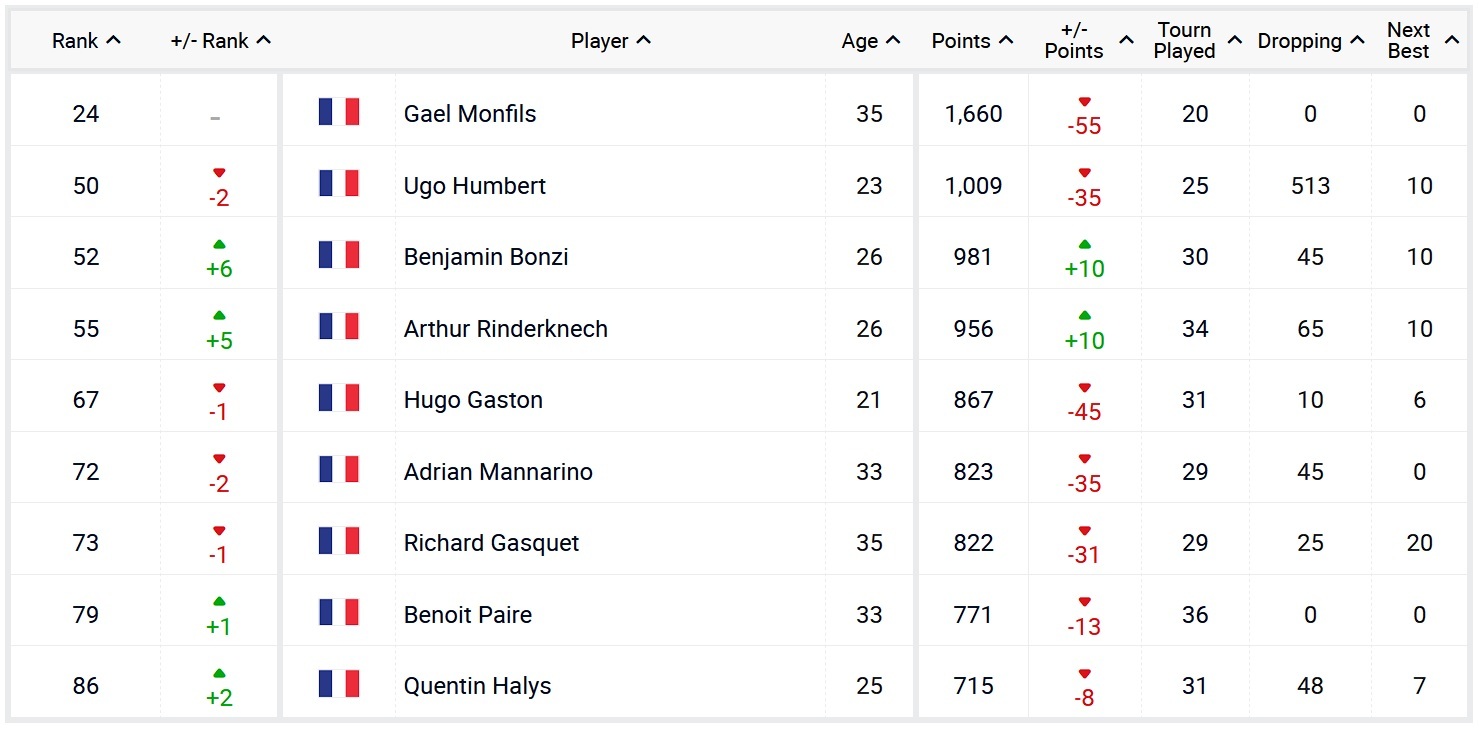The image size is (1479, 731).
Task: Open Benoit Paire's player link
Action: [x=468, y=614]
